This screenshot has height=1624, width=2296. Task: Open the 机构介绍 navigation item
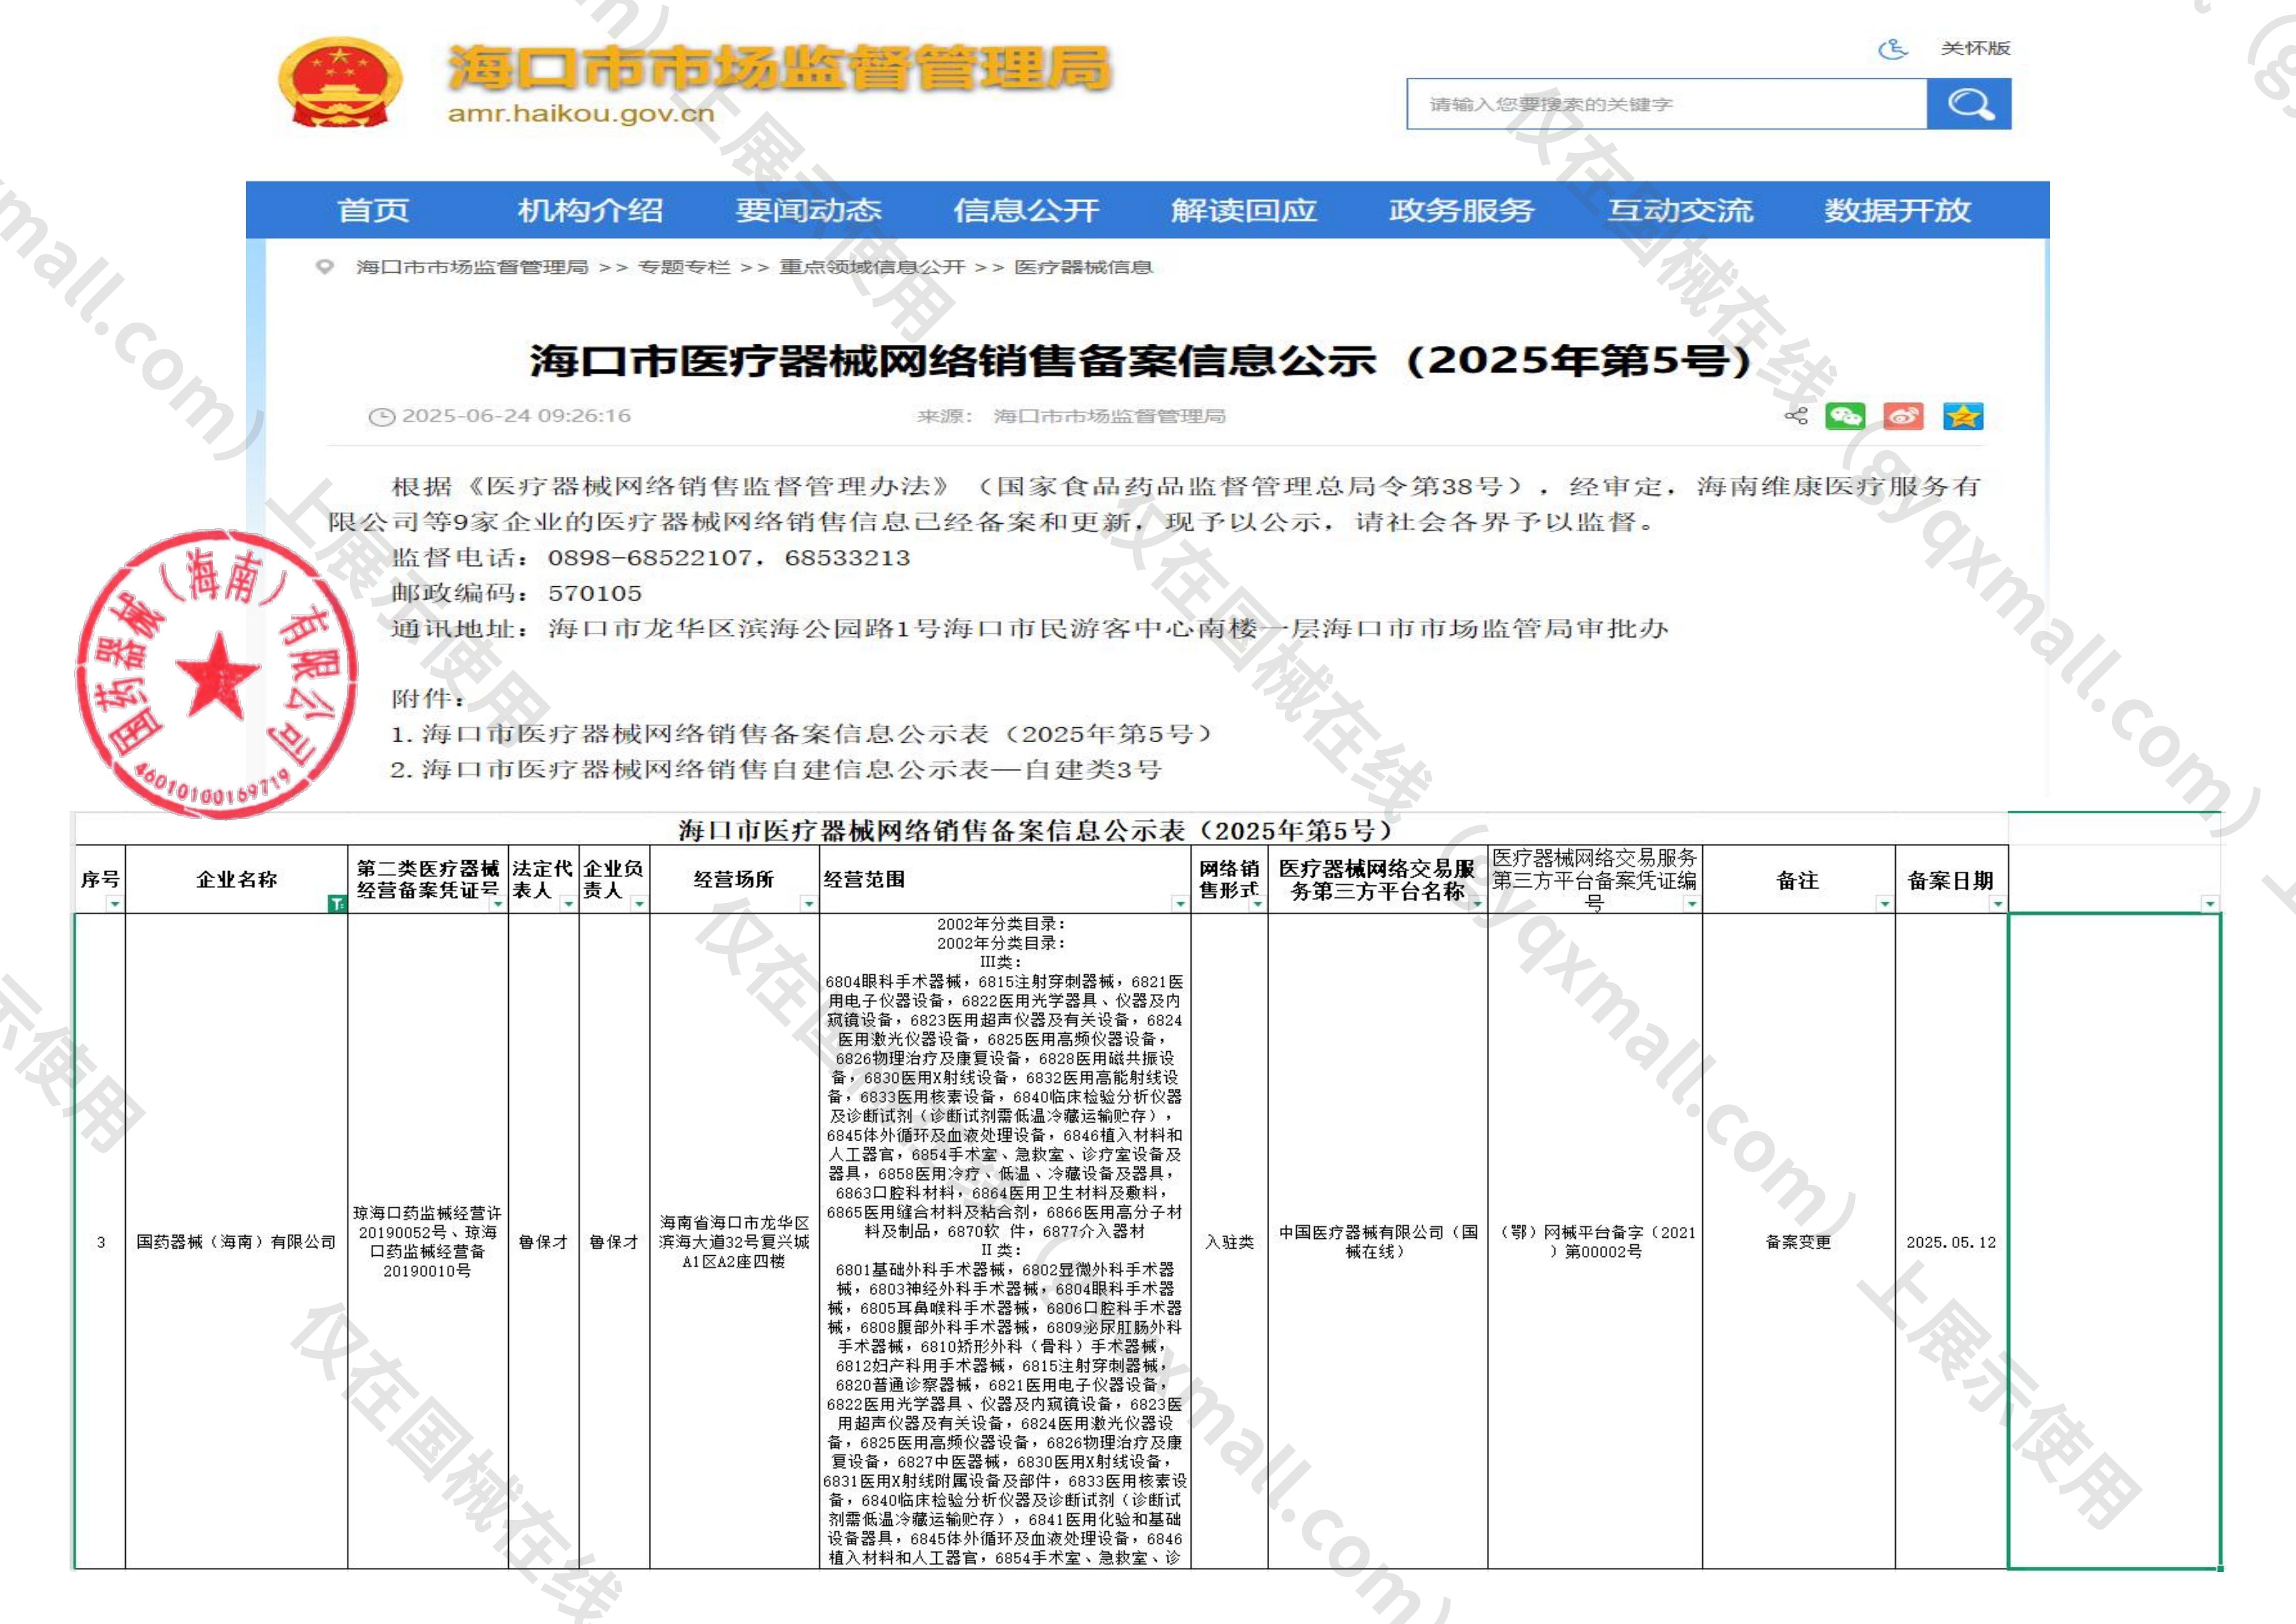tap(590, 210)
